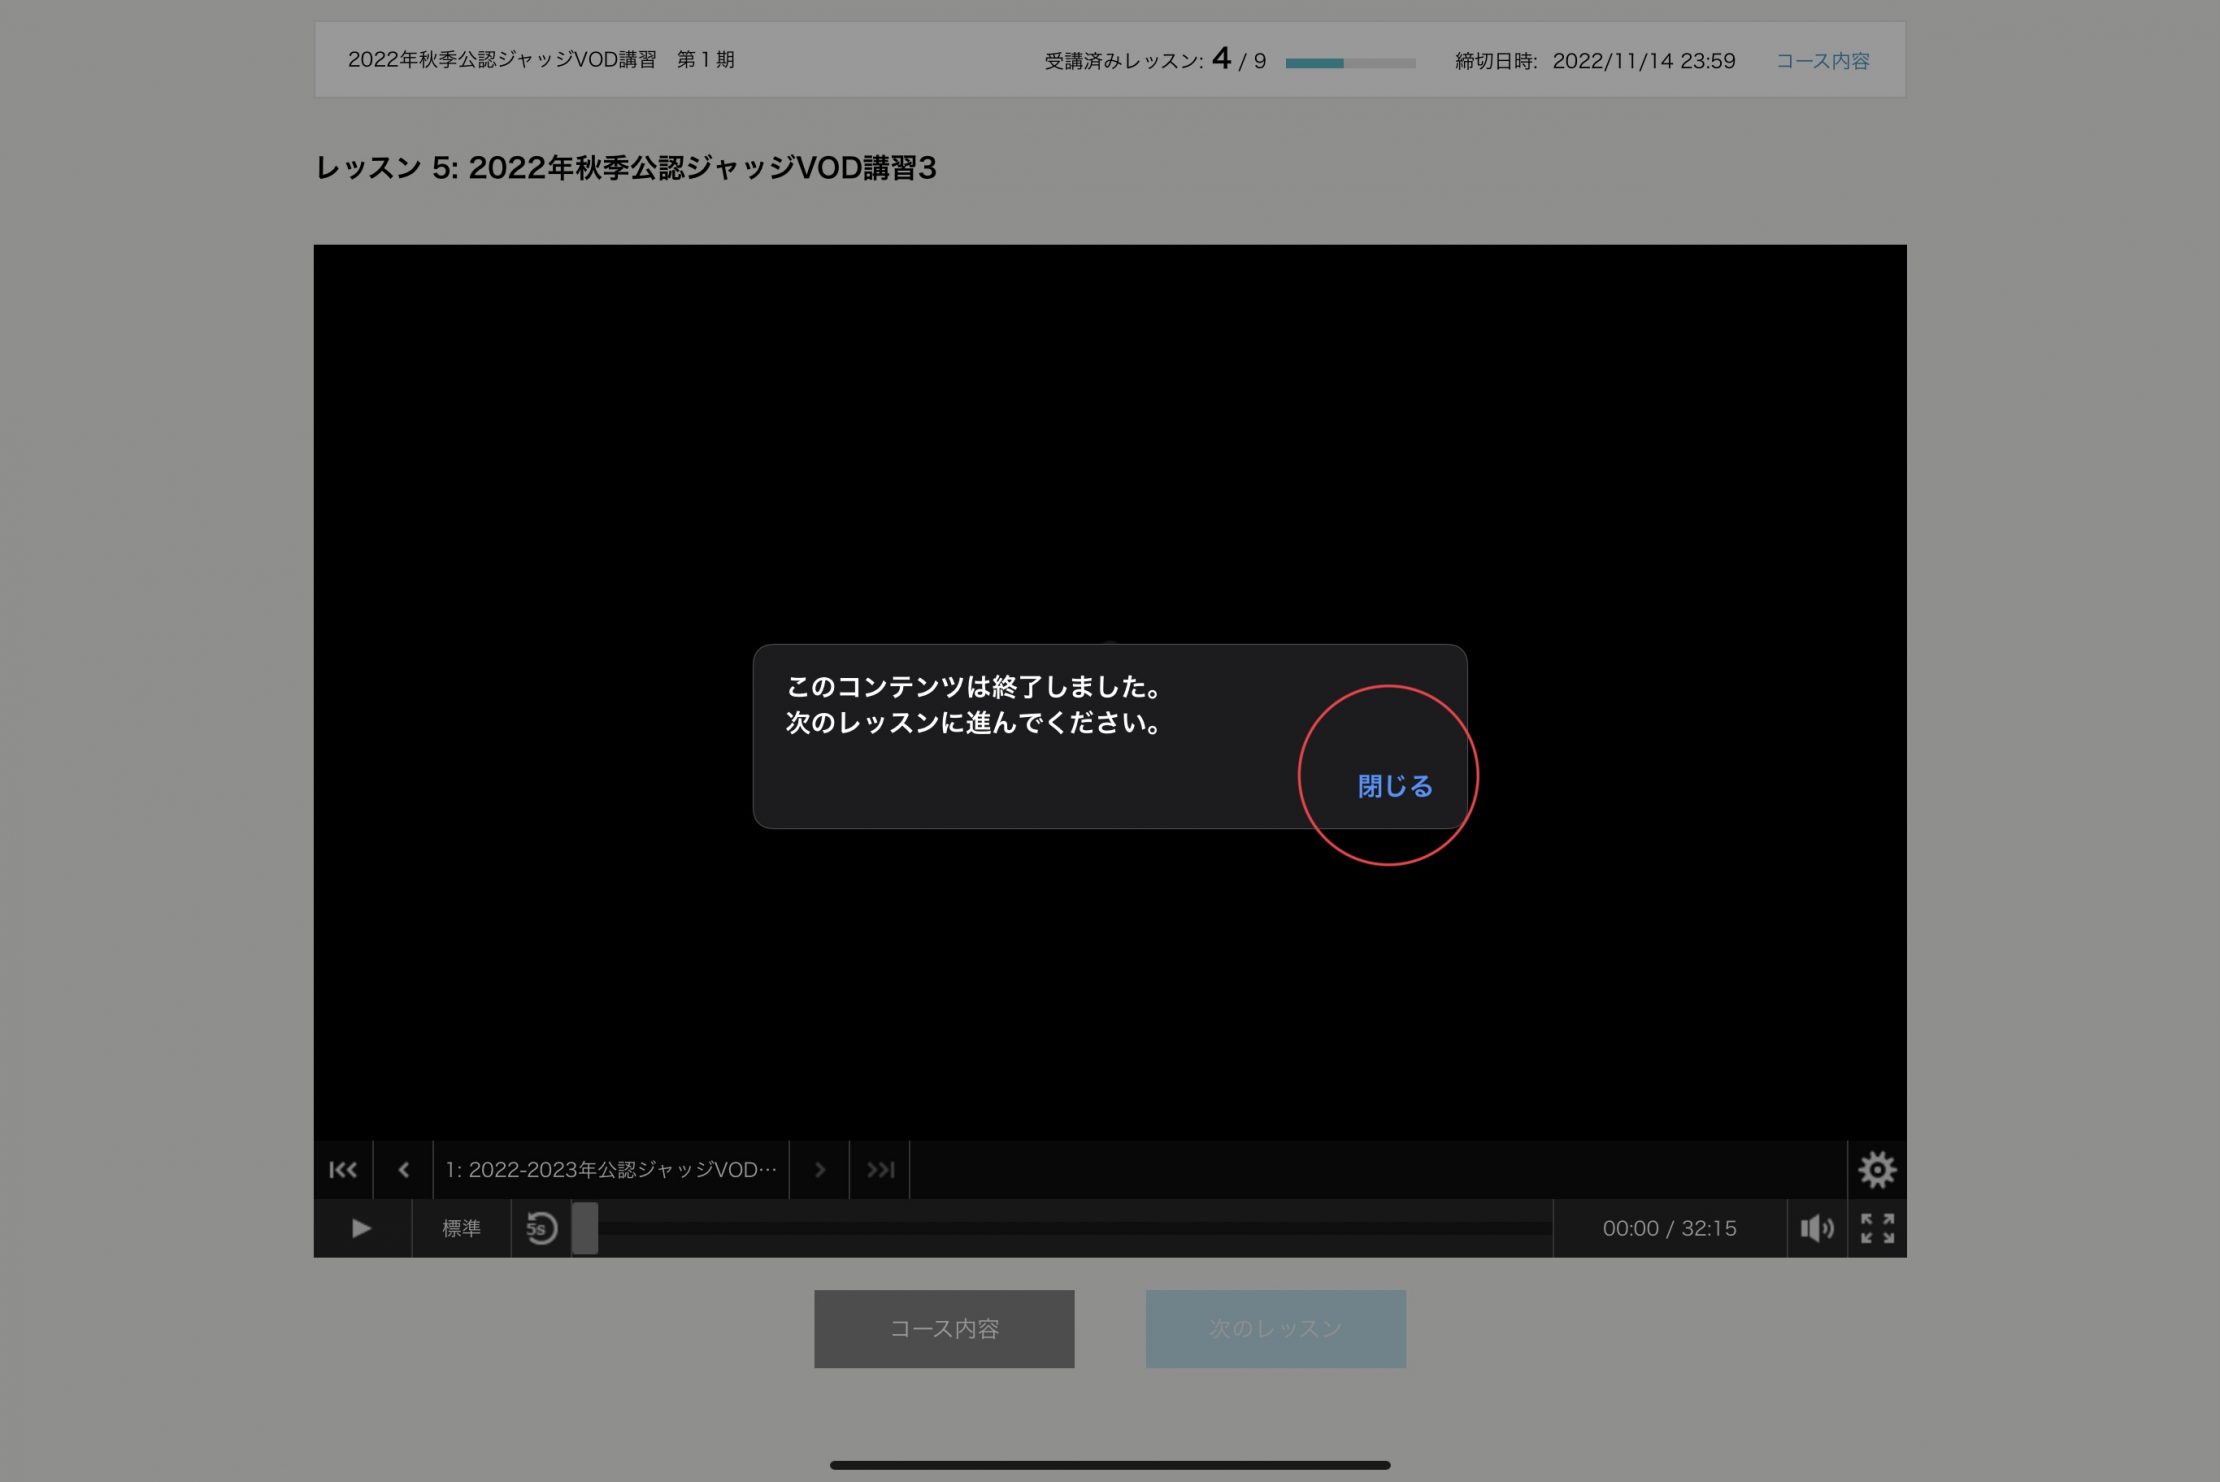Open the コース内容 link in the header

pos(1822,61)
